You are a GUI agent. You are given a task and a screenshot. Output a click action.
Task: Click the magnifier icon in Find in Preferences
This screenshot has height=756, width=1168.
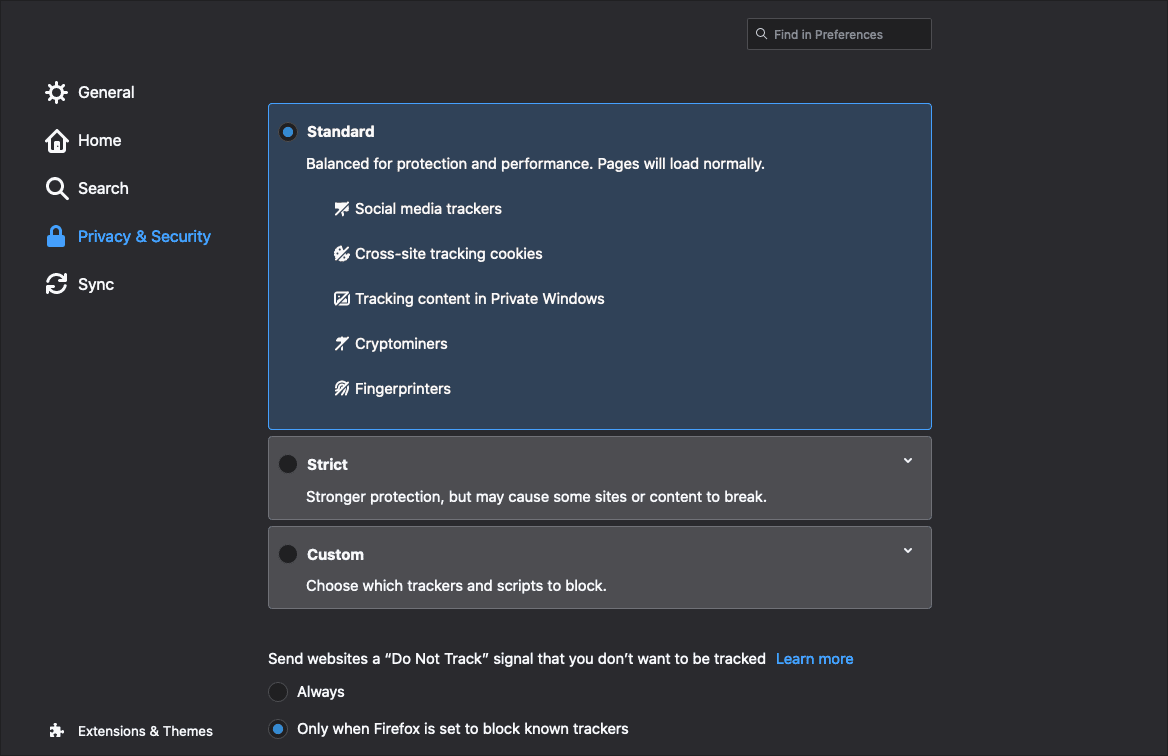tap(761, 34)
